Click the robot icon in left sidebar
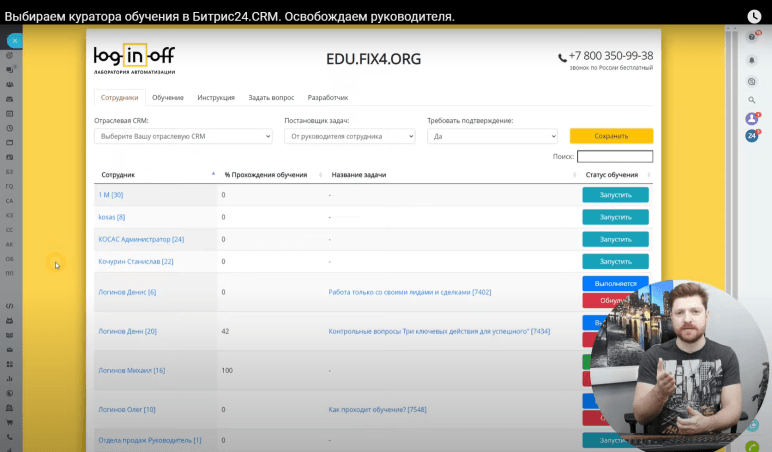 pyautogui.click(x=9, y=321)
